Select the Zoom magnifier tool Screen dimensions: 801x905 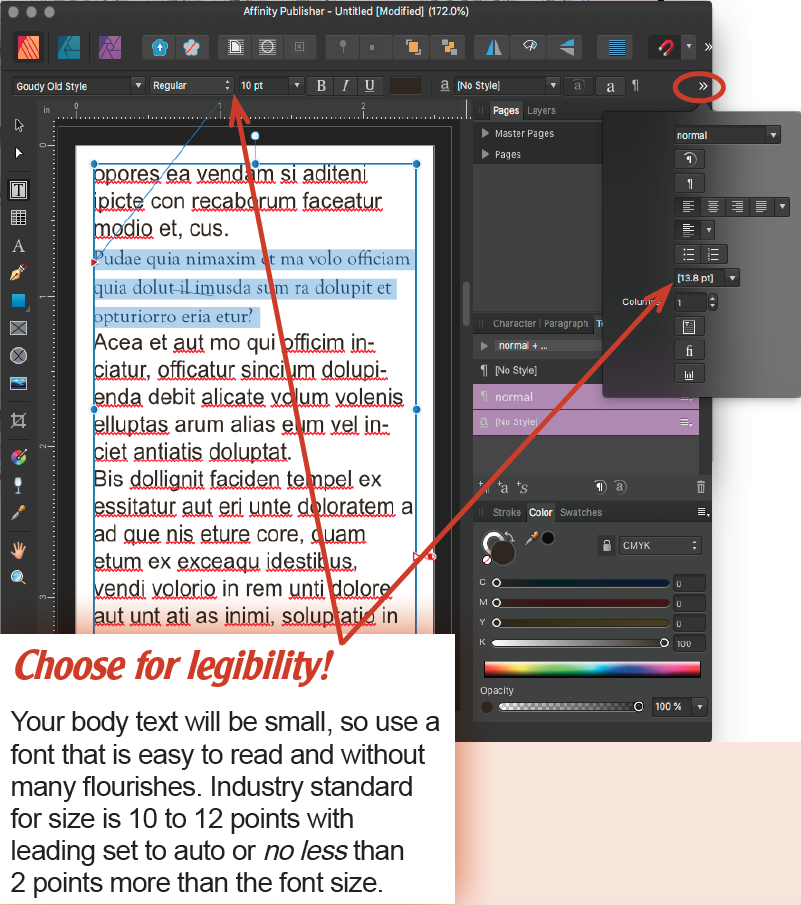(x=18, y=577)
